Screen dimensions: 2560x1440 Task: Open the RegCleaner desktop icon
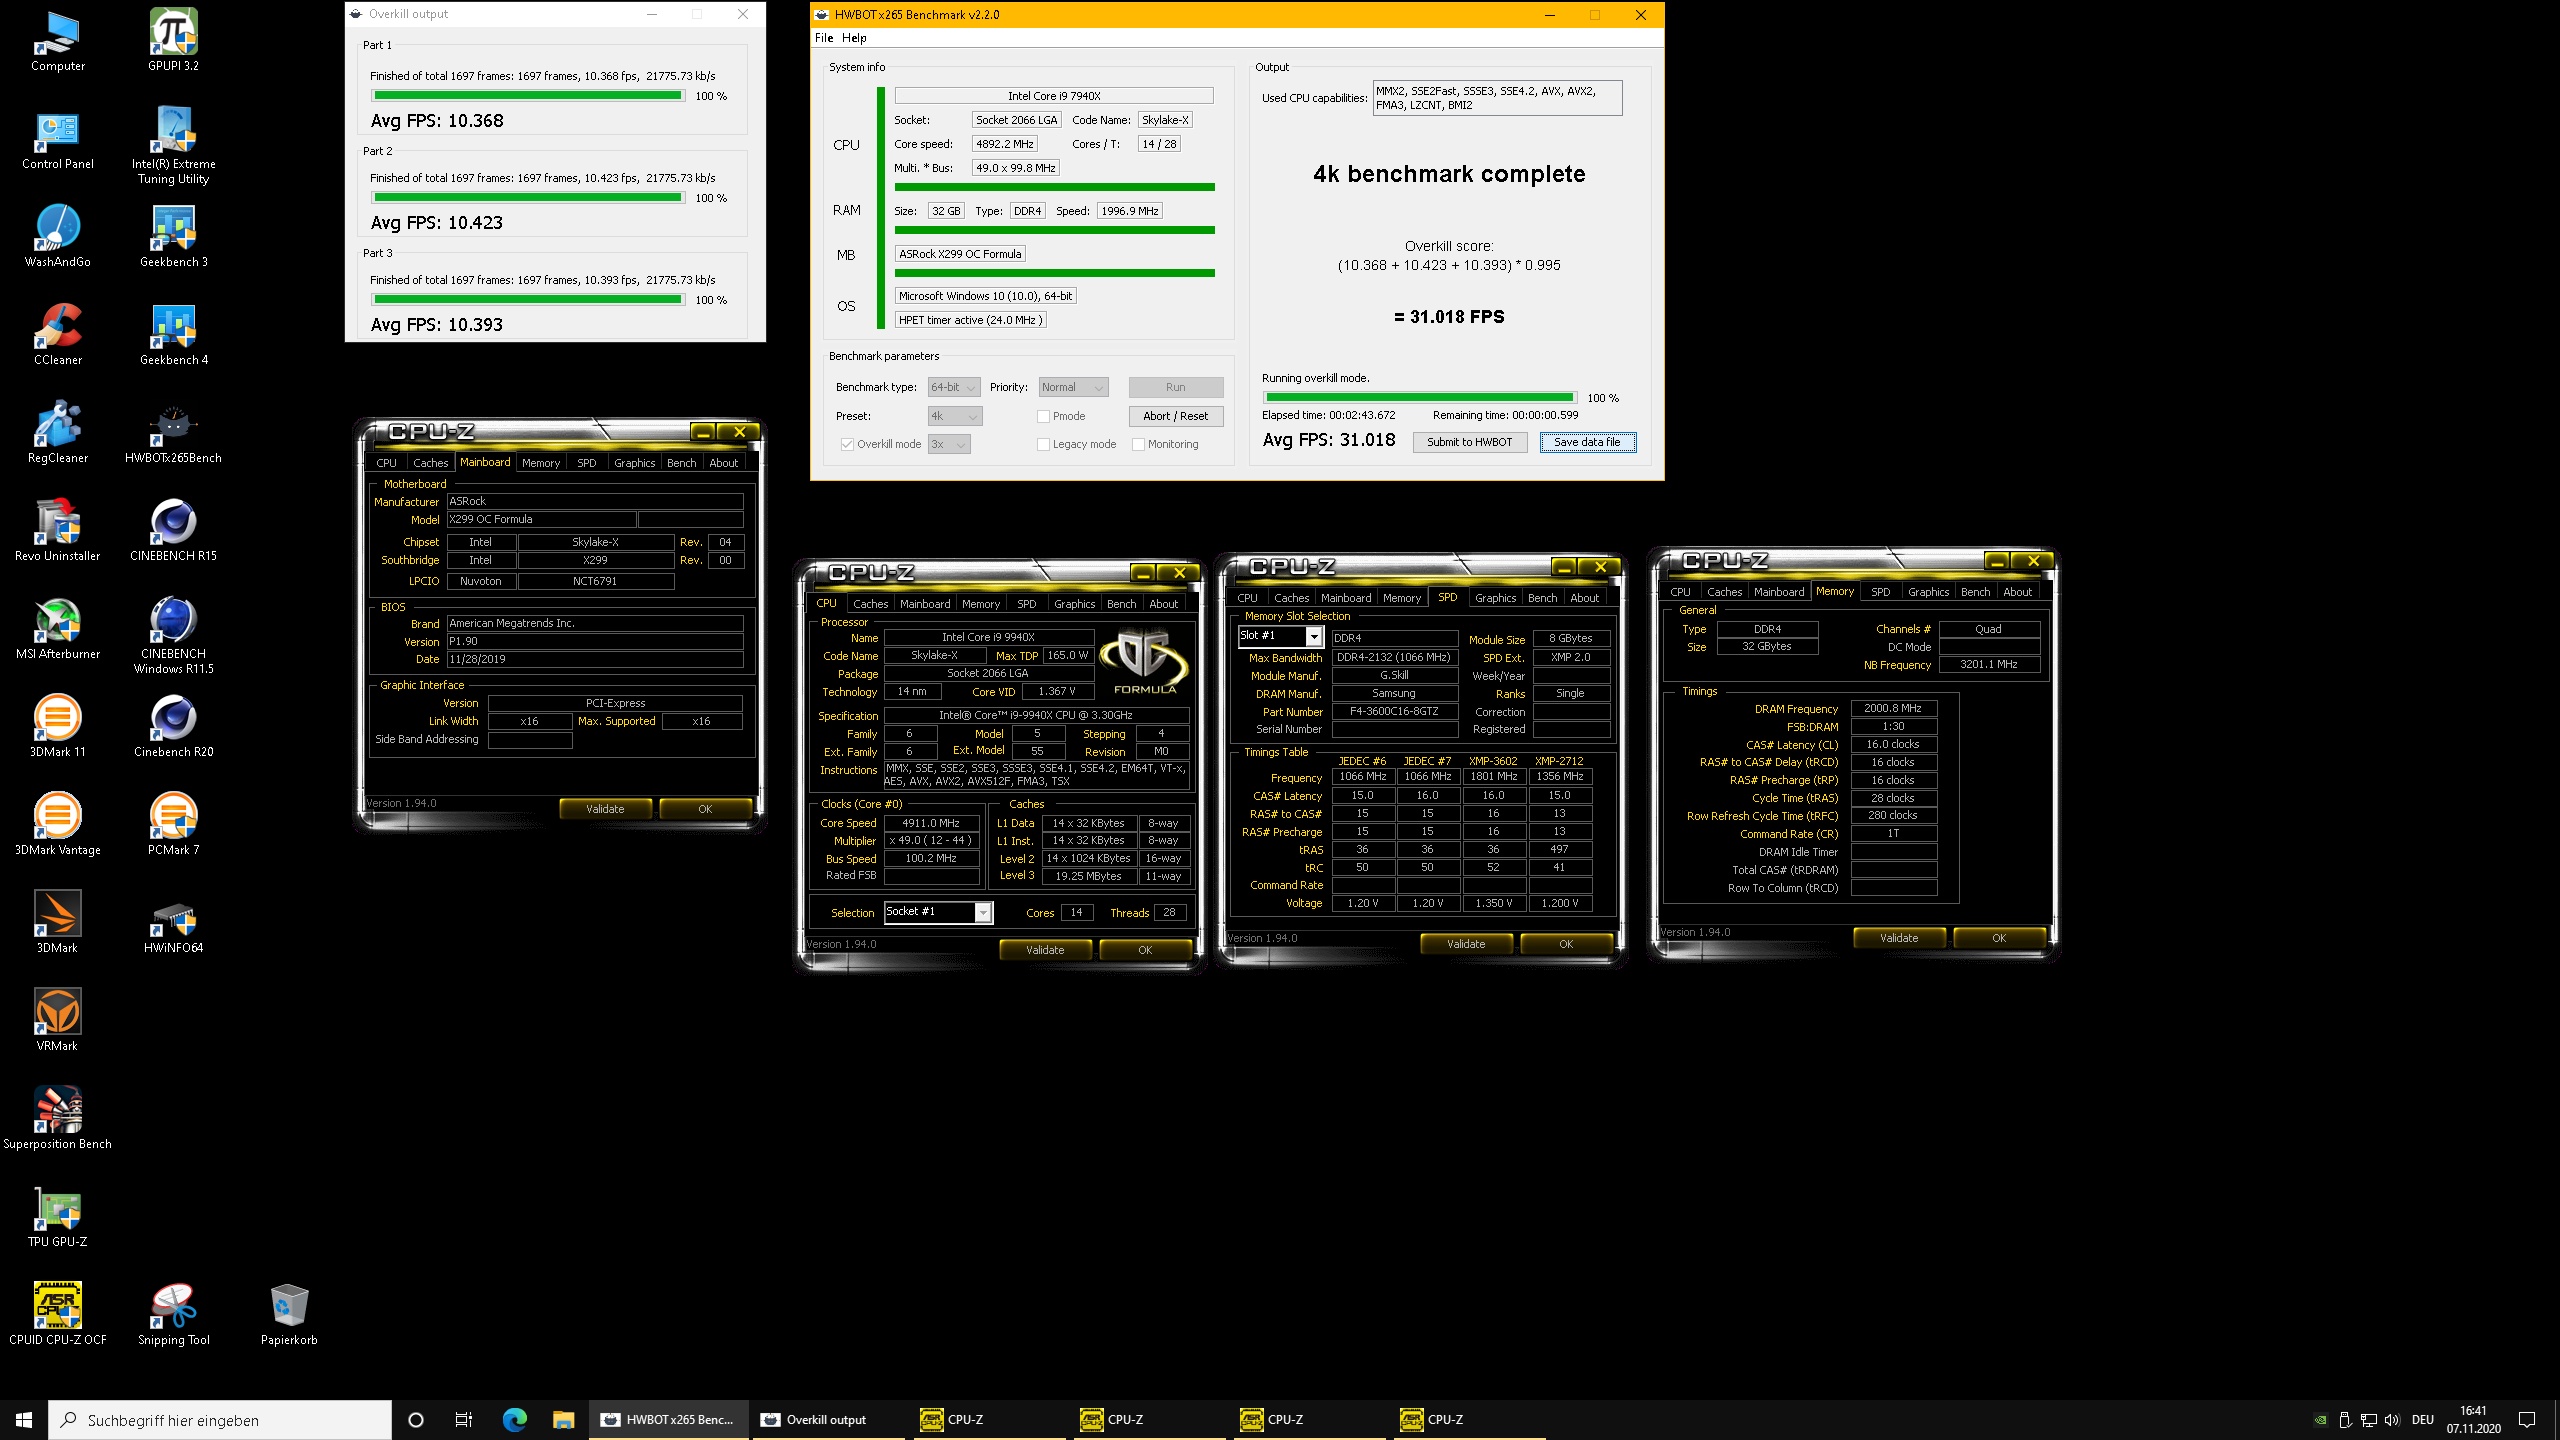click(57, 432)
